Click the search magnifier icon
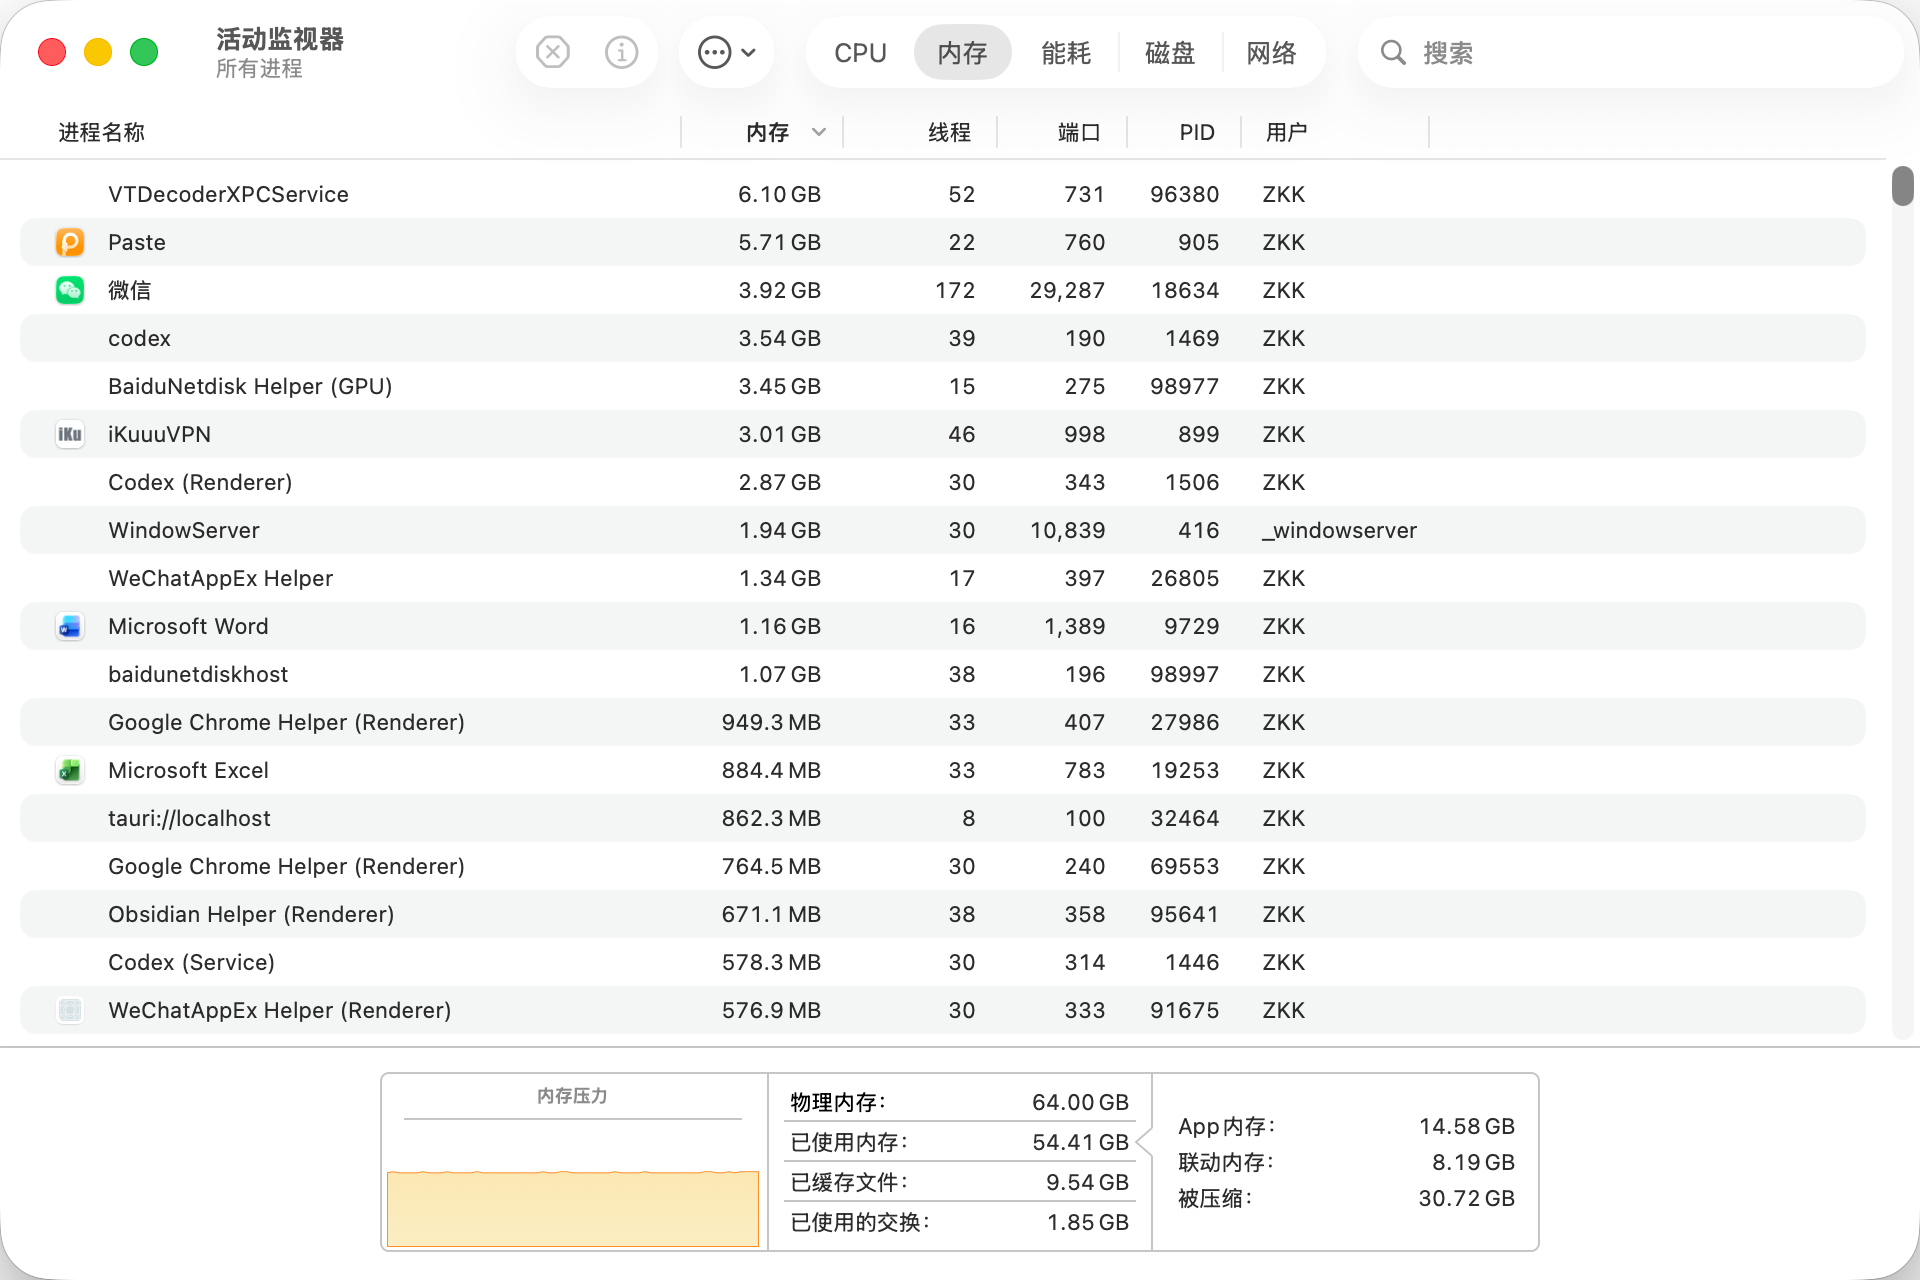This screenshot has height=1280, width=1920. click(x=1393, y=52)
